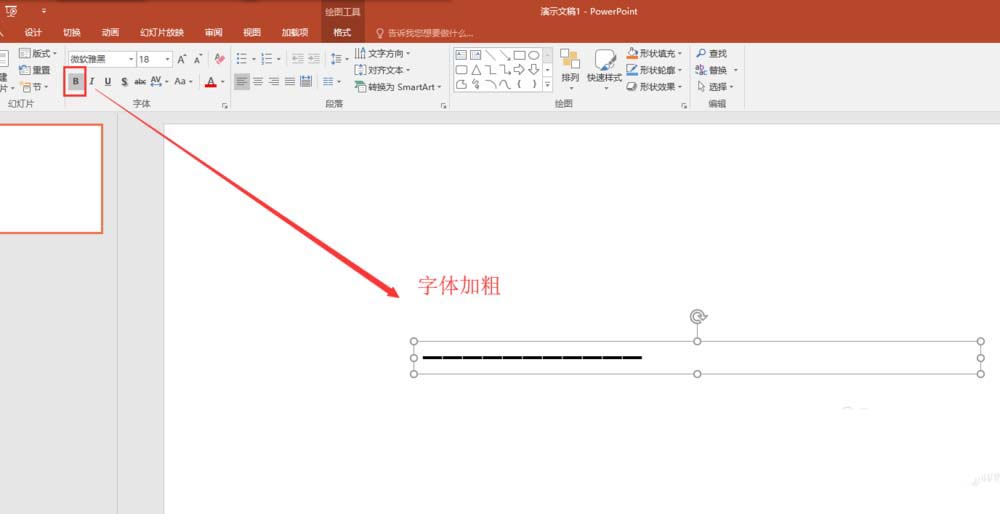
Task: Expand the shapes gallery more button
Action: pyautogui.click(x=547, y=84)
